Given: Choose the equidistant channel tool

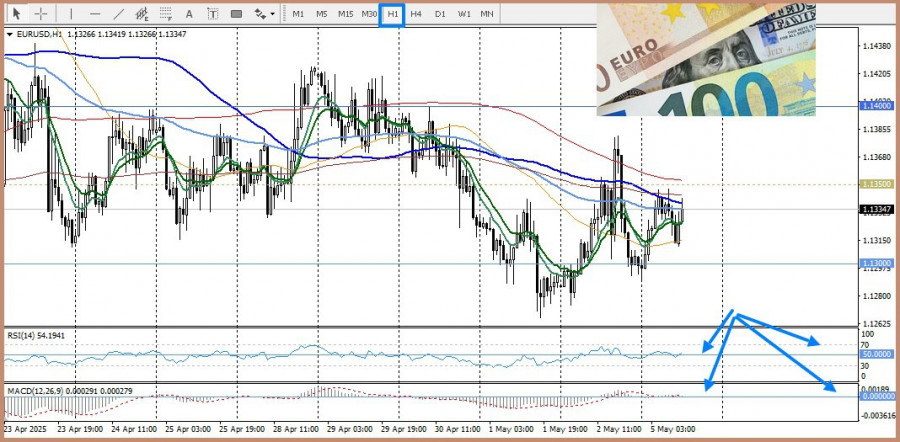Looking at the screenshot, I should (143, 14).
